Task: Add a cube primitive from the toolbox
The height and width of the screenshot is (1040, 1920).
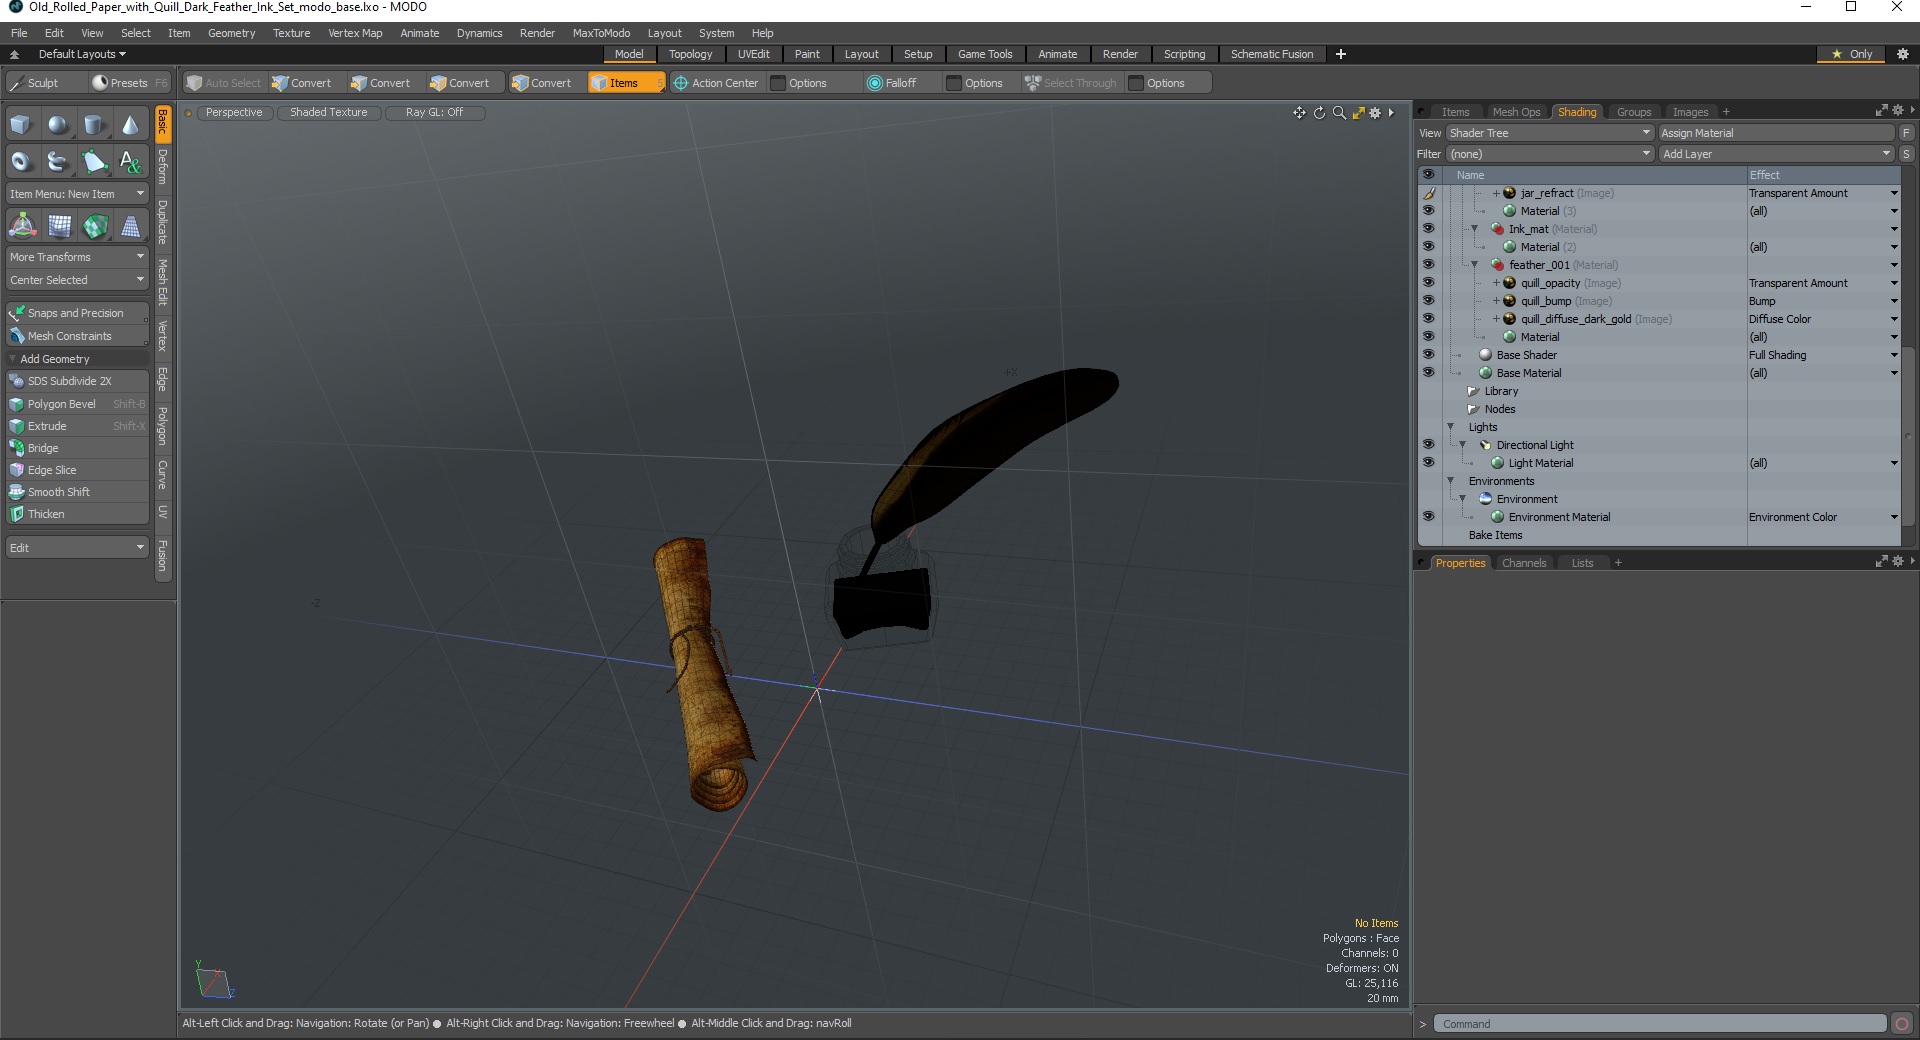Action: tap(21, 125)
